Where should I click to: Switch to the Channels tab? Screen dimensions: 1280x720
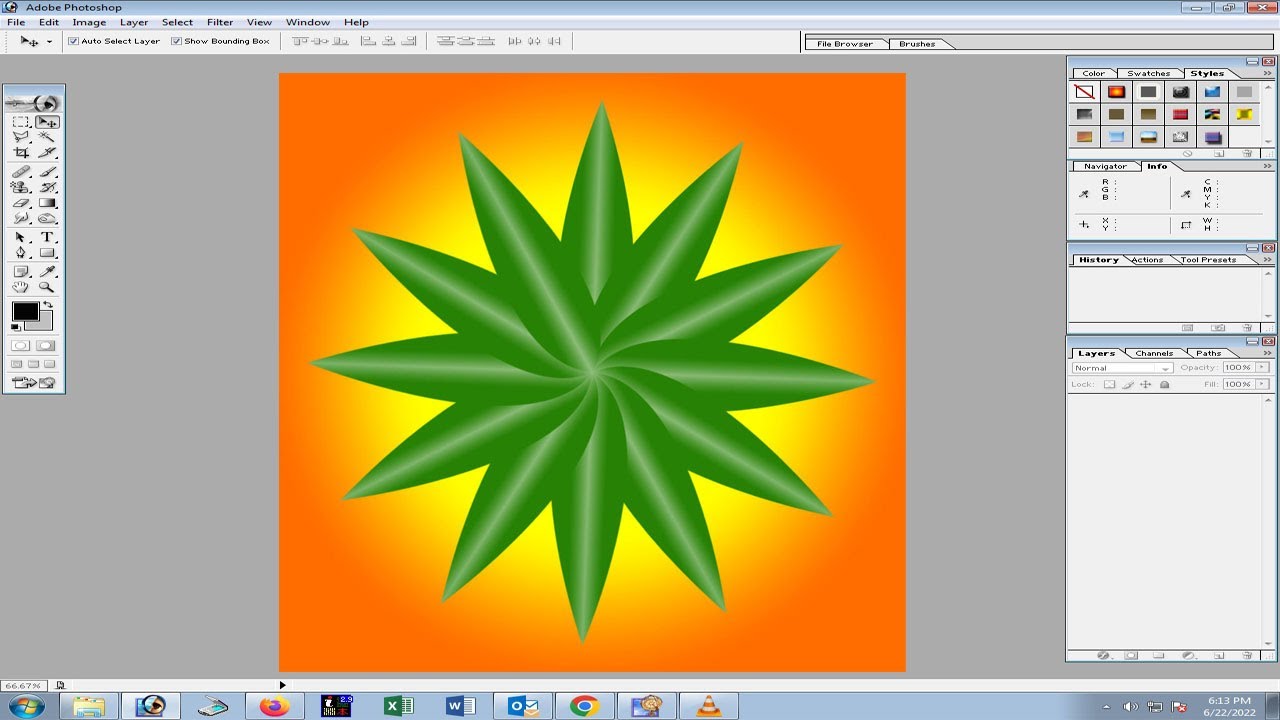point(1154,353)
